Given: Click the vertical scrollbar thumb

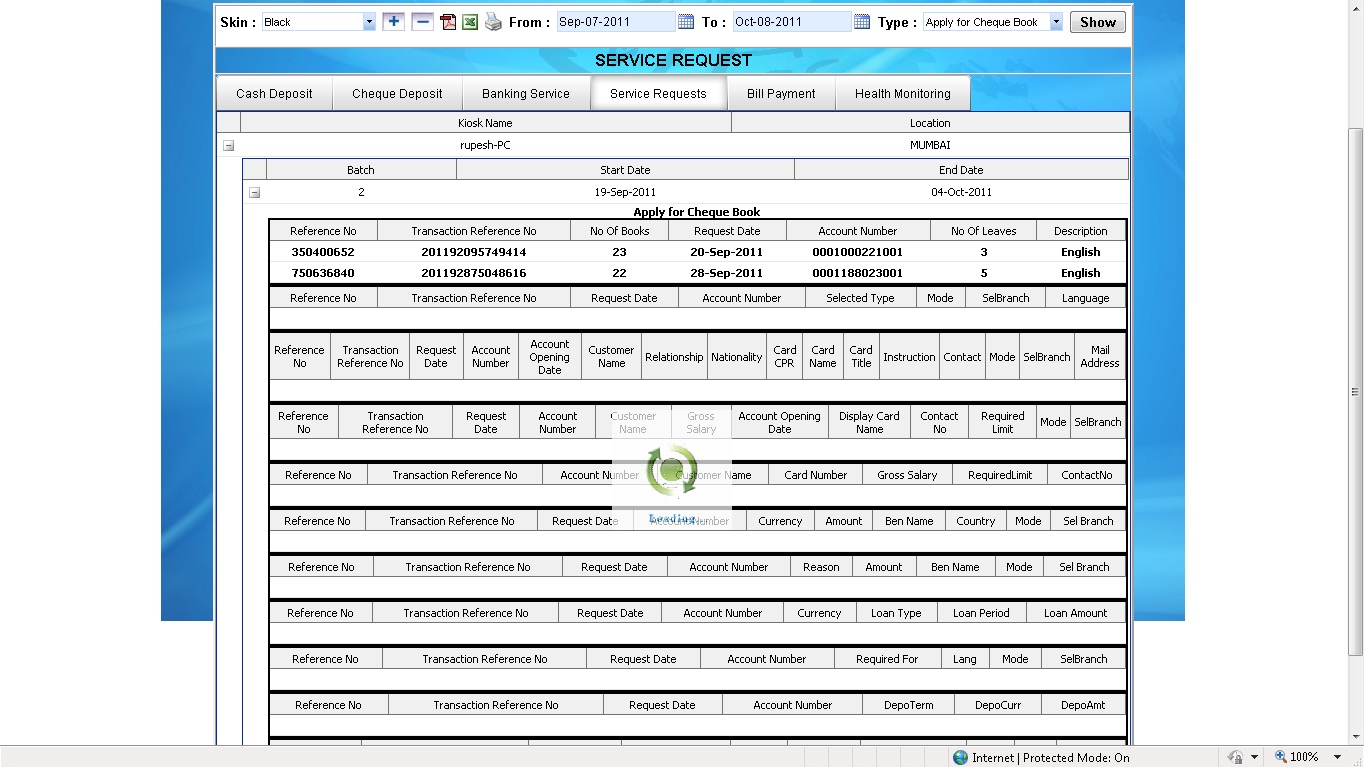Looking at the screenshot, I should [x=1355, y=392].
